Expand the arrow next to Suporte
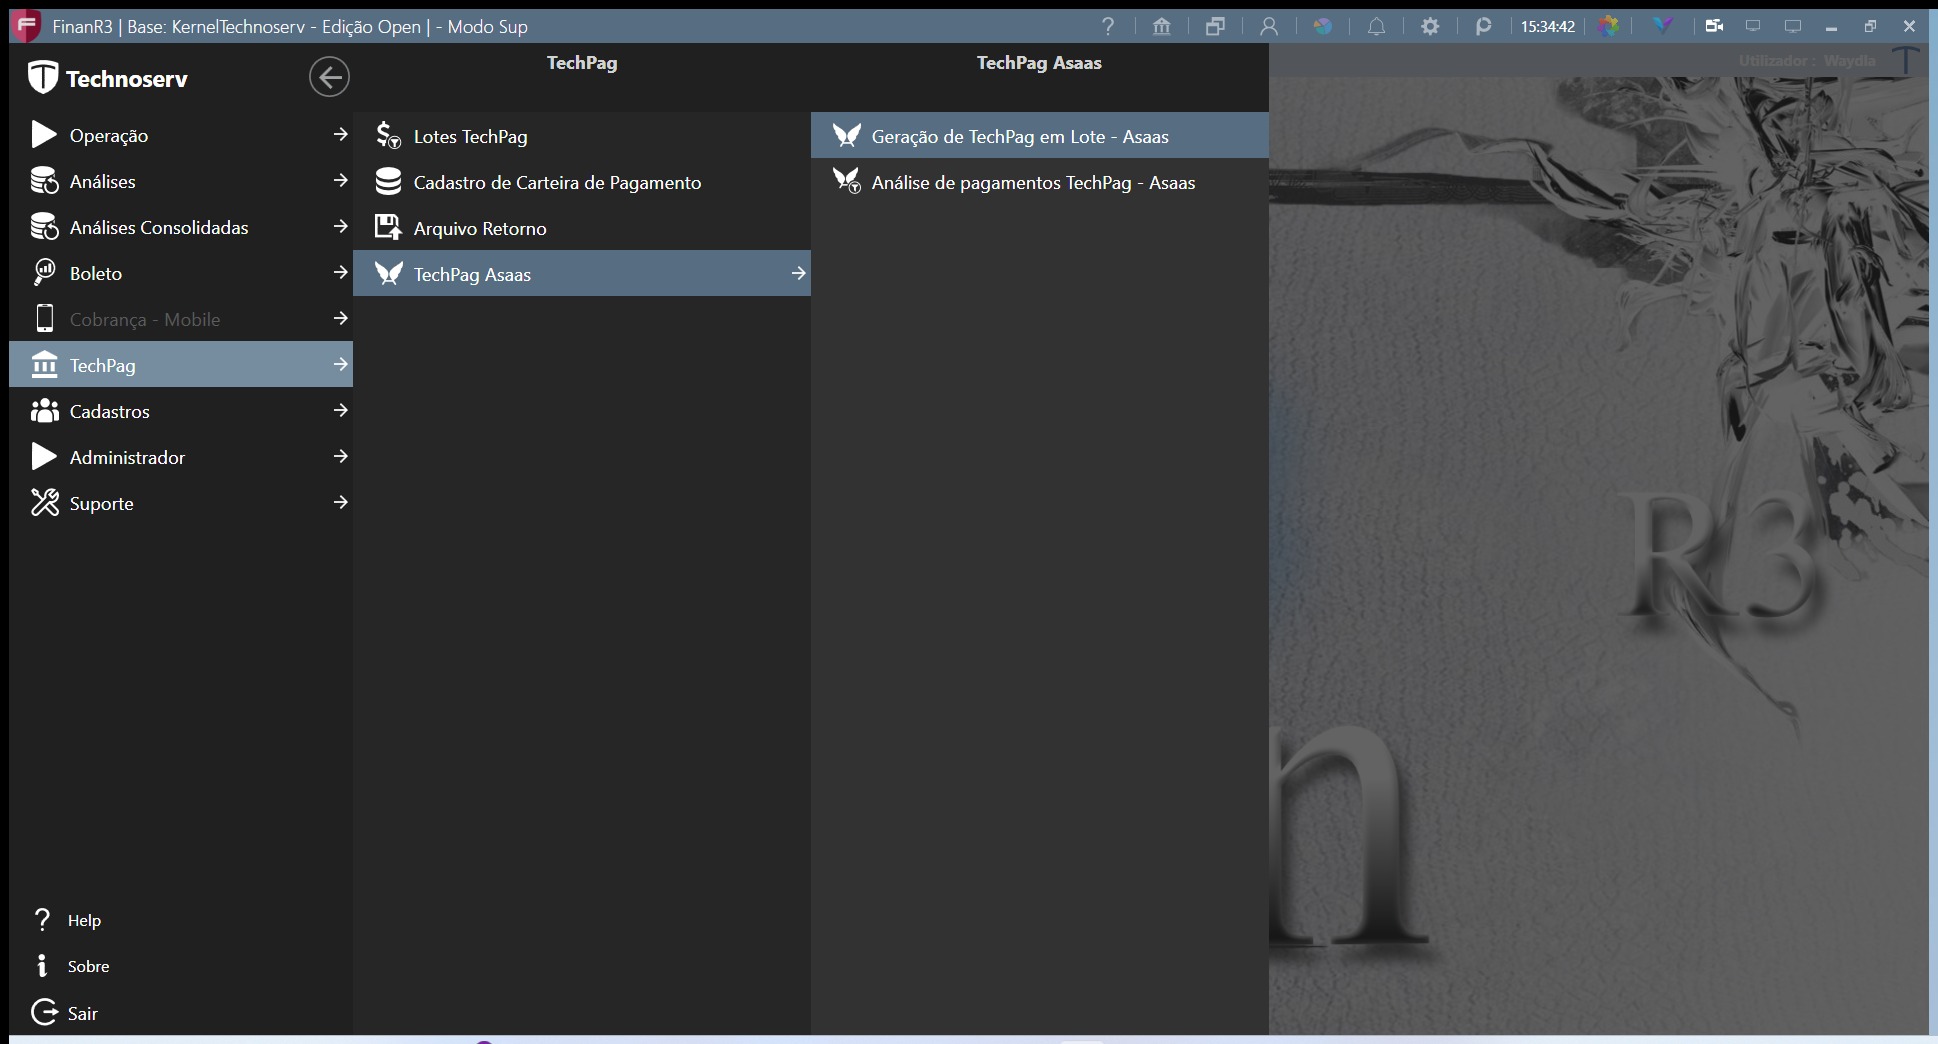Screen dimensions: 1938x1044 [x=340, y=502]
